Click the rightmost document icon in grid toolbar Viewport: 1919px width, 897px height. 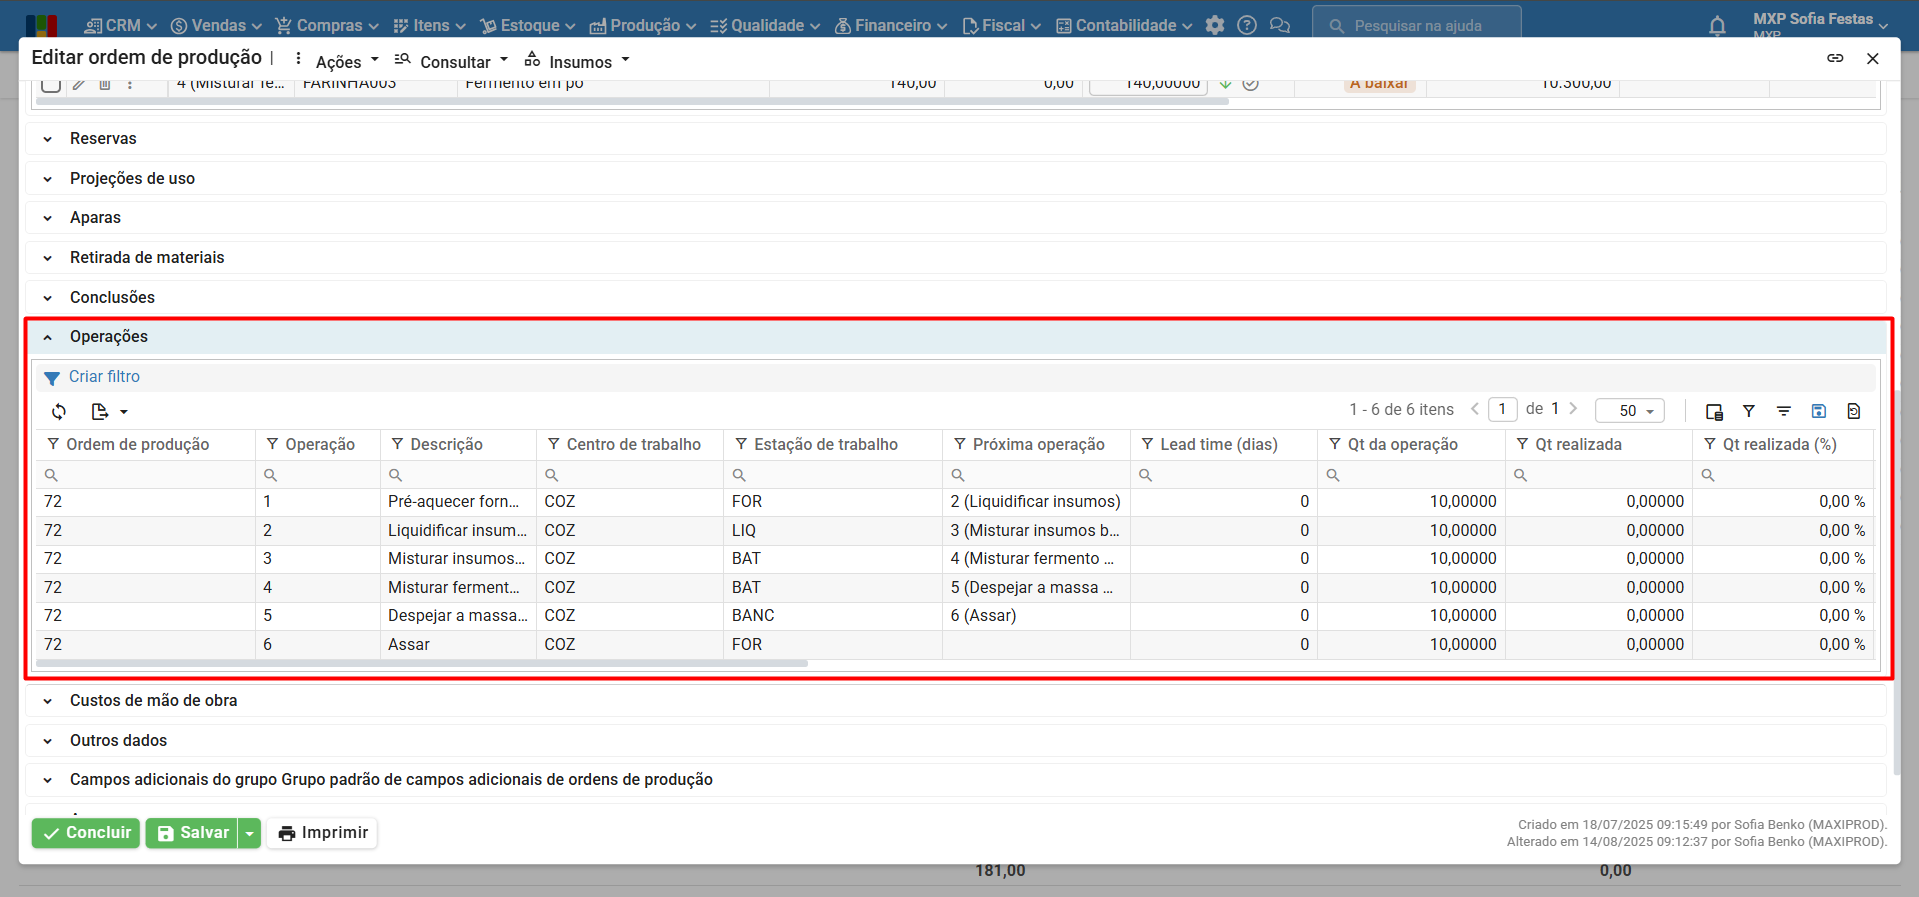[1854, 412]
